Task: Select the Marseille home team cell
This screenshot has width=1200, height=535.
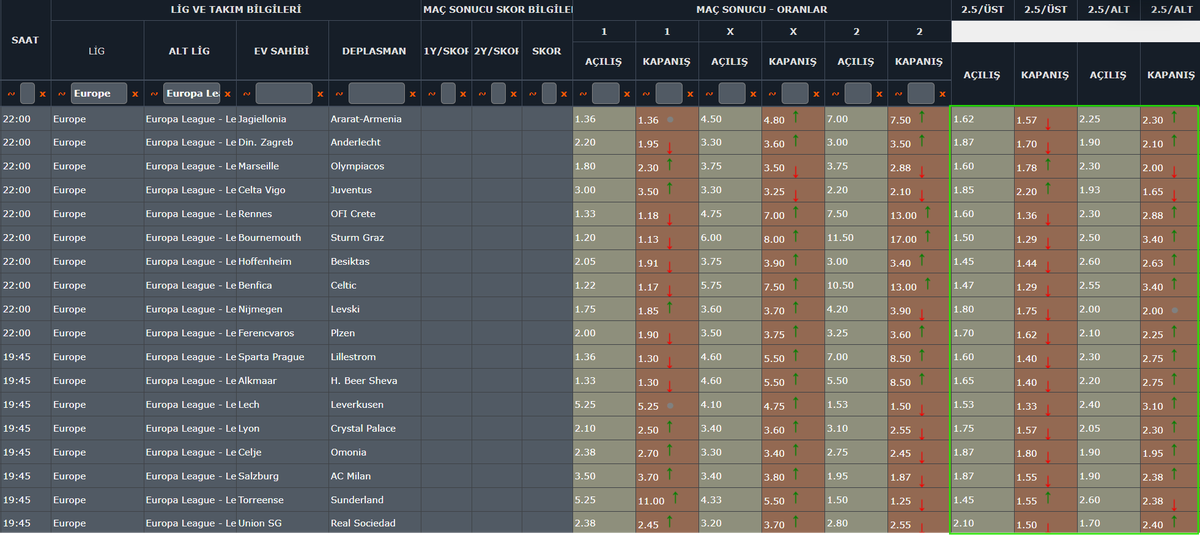Action: [283, 166]
